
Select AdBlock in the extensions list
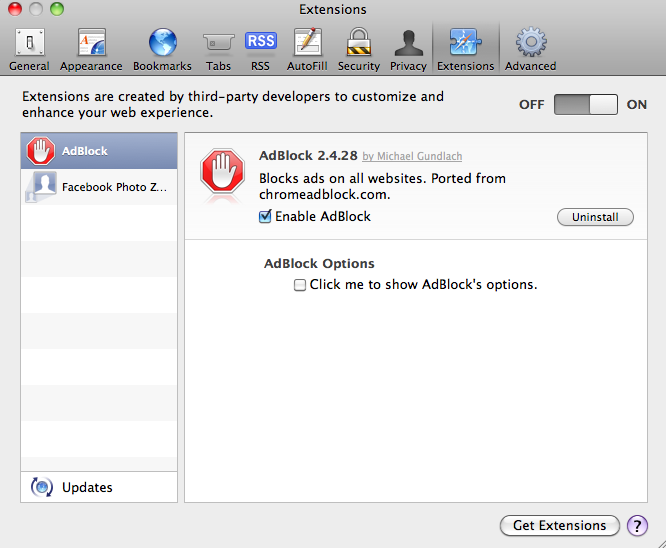[99, 151]
